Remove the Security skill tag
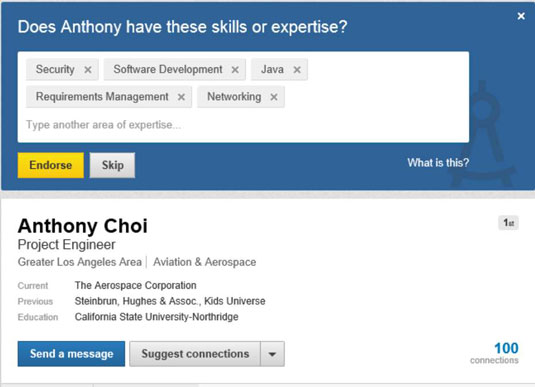This screenshot has height=387, width=535. click(x=88, y=70)
